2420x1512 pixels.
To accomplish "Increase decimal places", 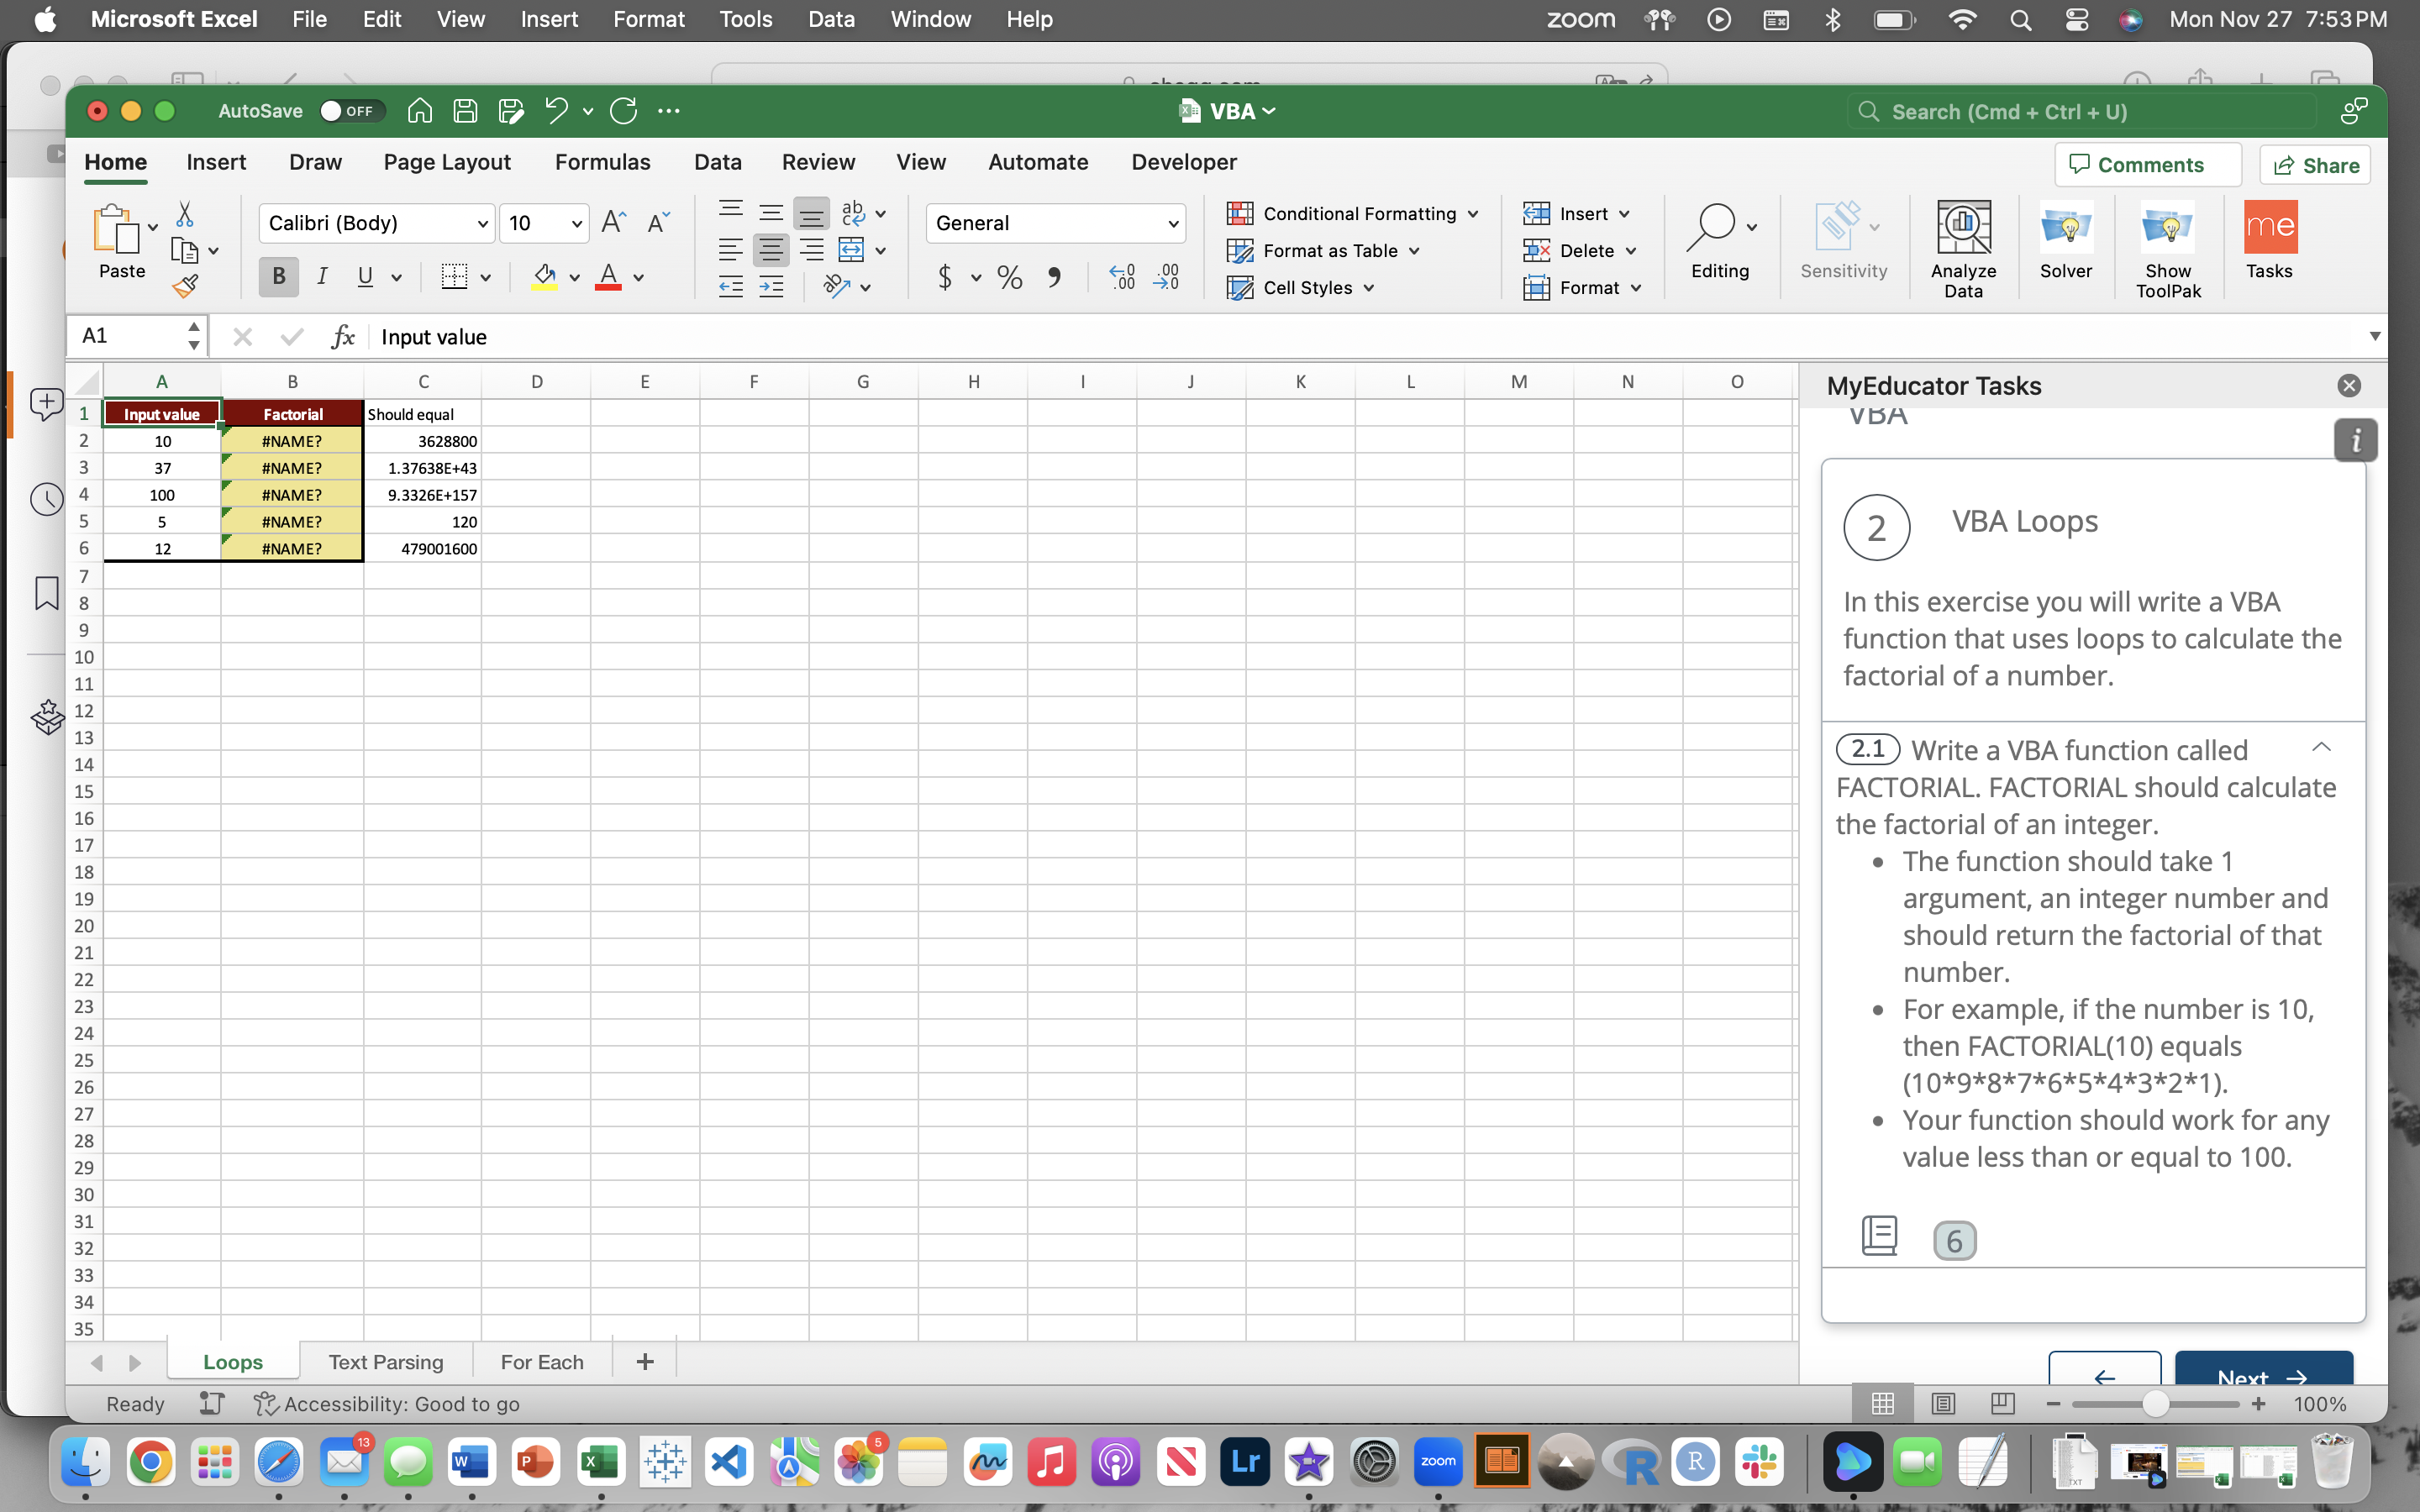I will pyautogui.click(x=1122, y=278).
